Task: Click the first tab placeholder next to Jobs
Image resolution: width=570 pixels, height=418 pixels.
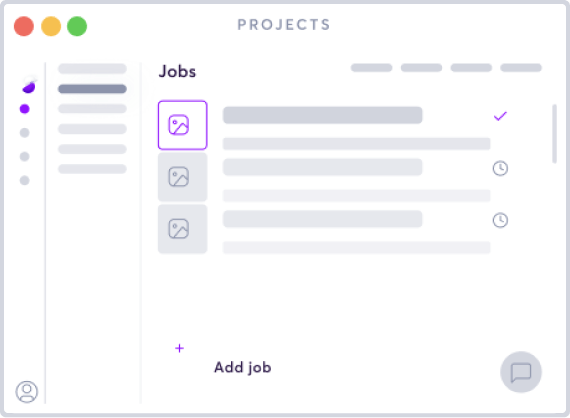Action: pos(372,68)
